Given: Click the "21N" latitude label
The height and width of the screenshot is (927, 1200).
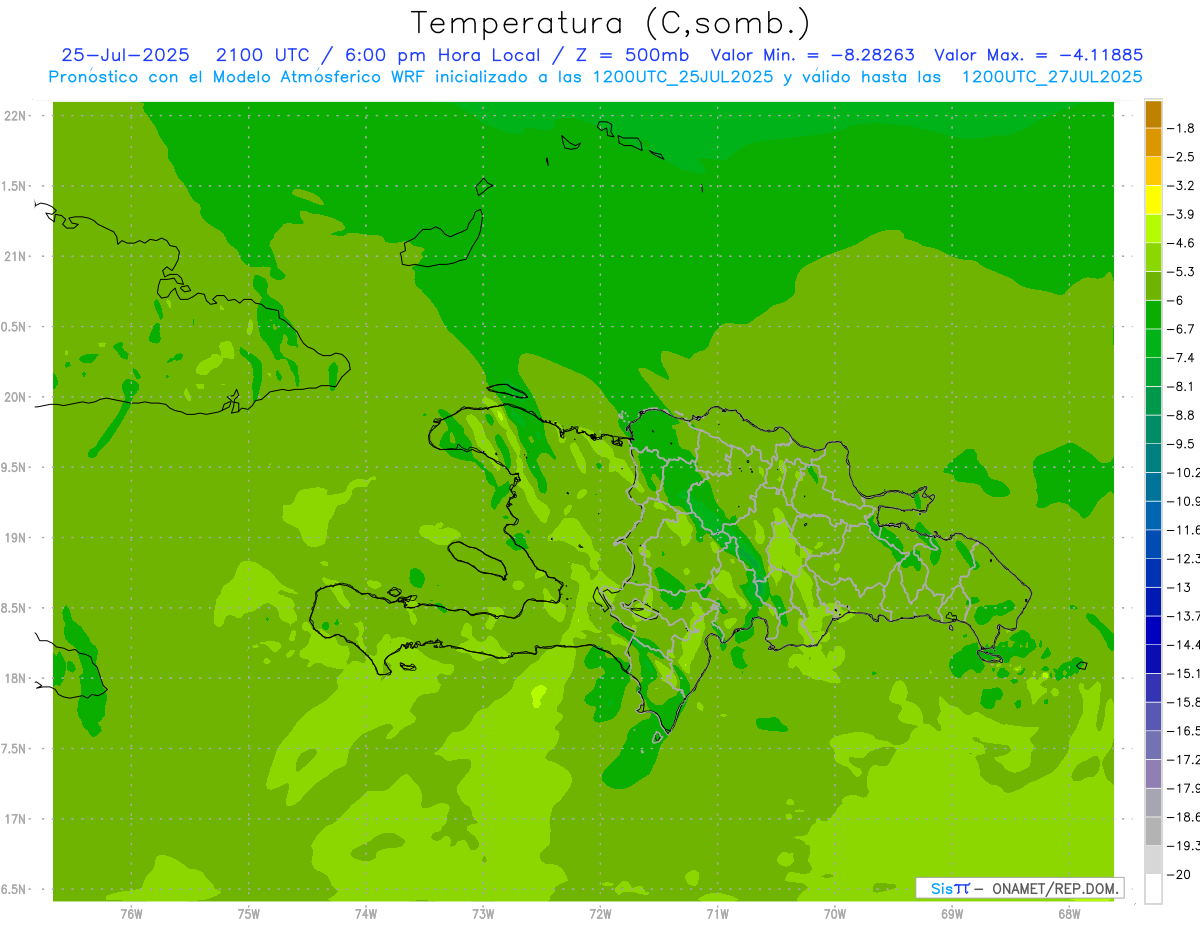Looking at the screenshot, I should (x=16, y=257).
